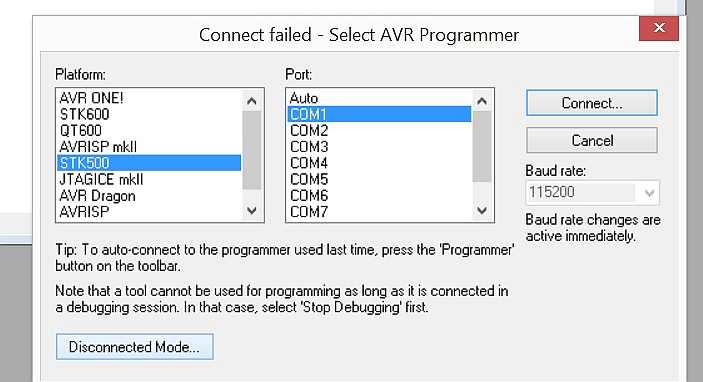Select AVR ONE! platform
Viewport: 703px width, 382px height.
point(149,98)
